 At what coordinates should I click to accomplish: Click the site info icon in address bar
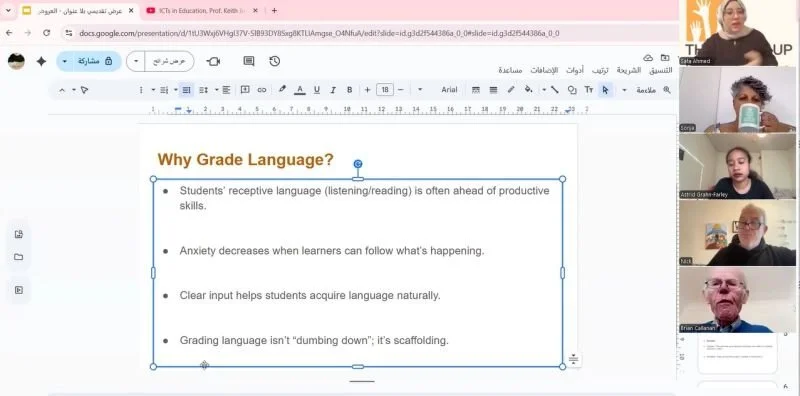[69, 33]
